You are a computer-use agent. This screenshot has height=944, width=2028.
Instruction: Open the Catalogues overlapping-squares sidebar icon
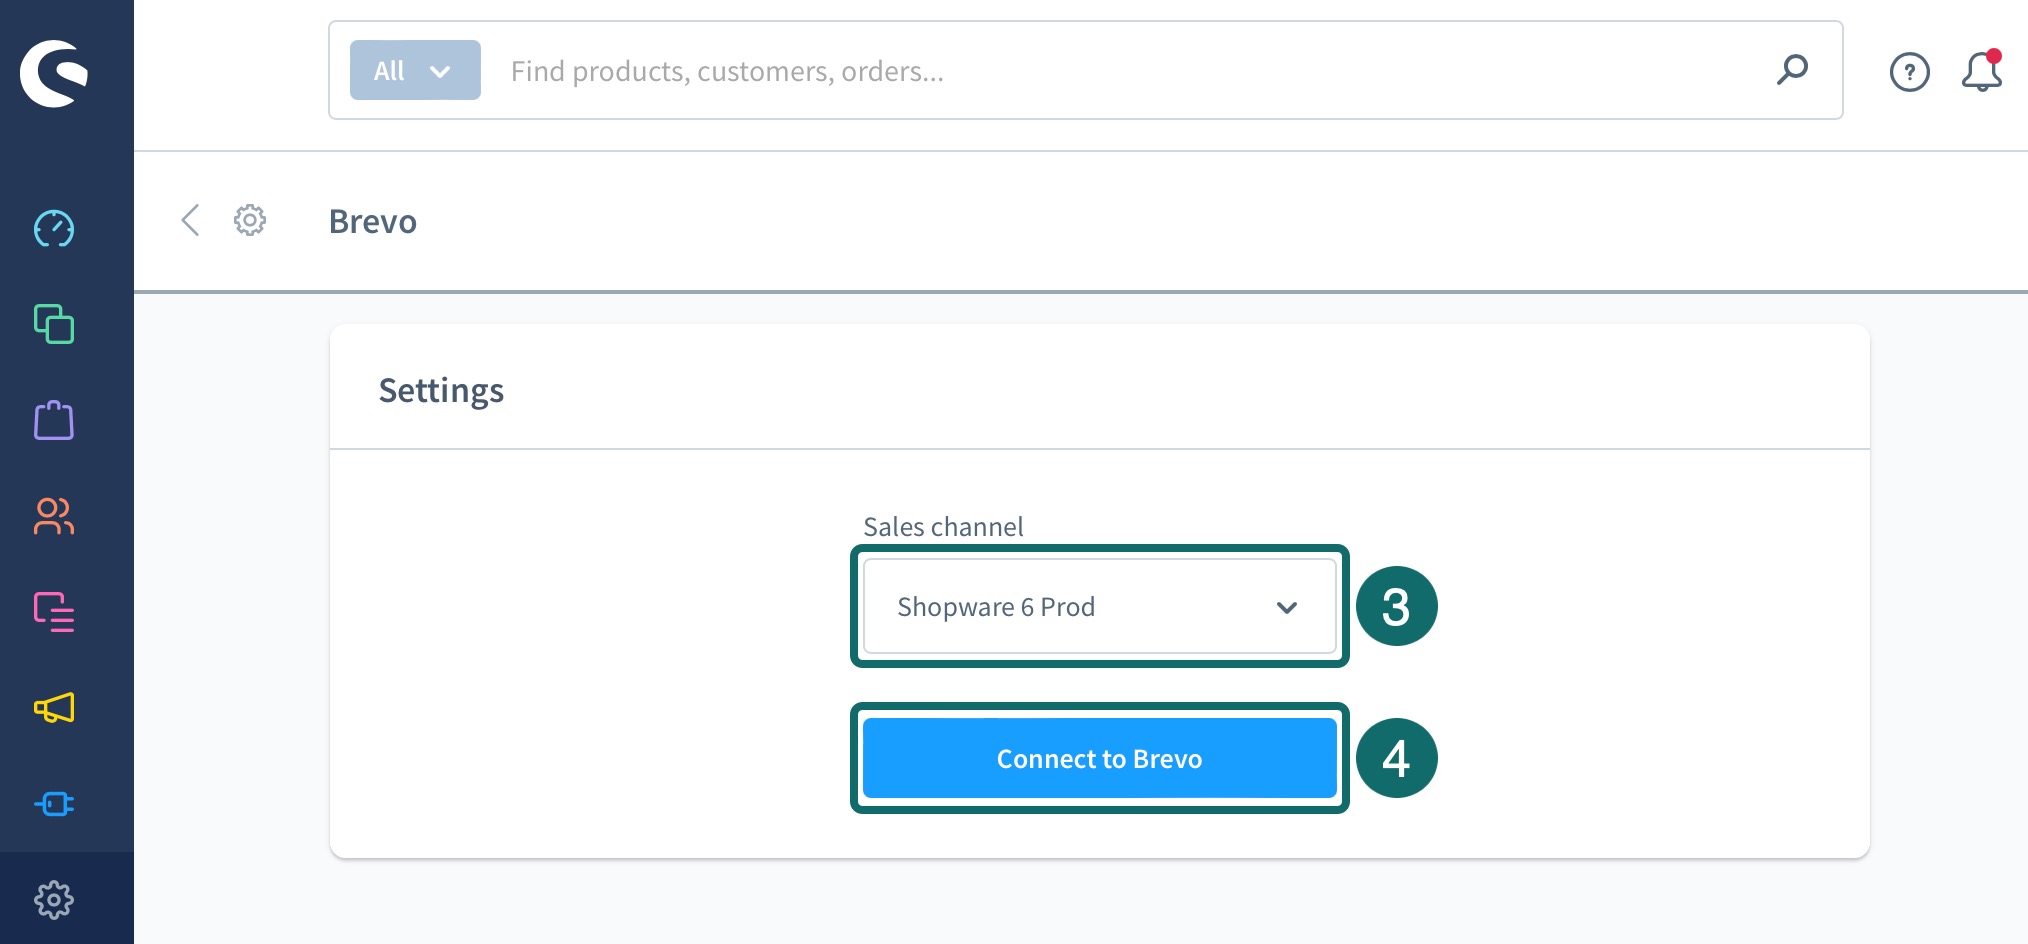(x=54, y=324)
